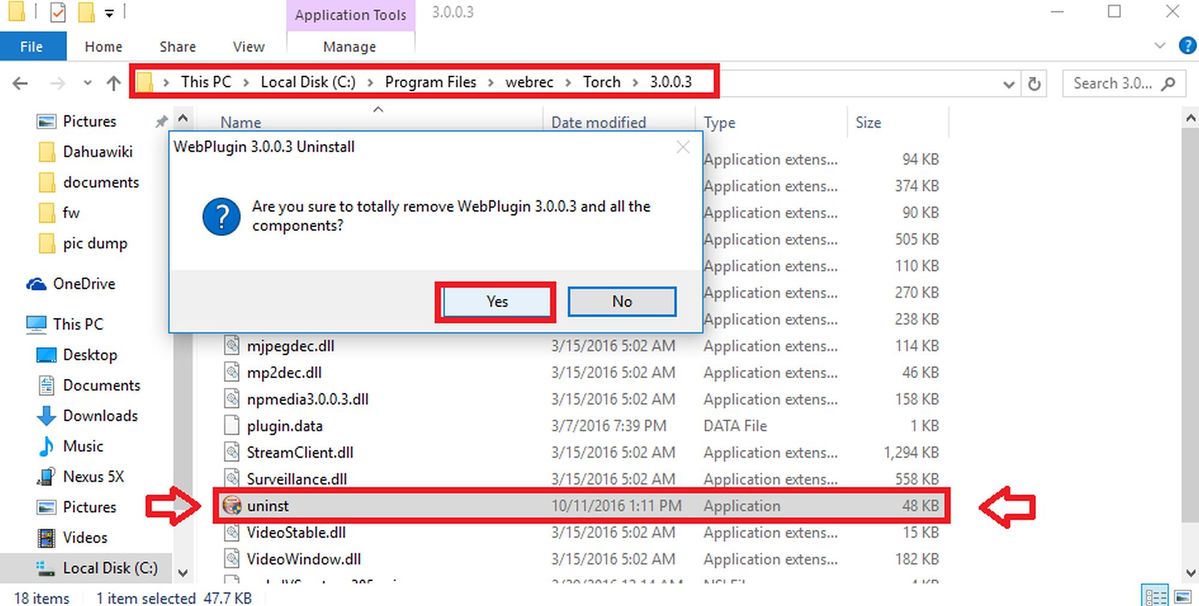Collapse the ribbon with the chevron
The width and height of the screenshot is (1199, 606).
tap(1160, 46)
